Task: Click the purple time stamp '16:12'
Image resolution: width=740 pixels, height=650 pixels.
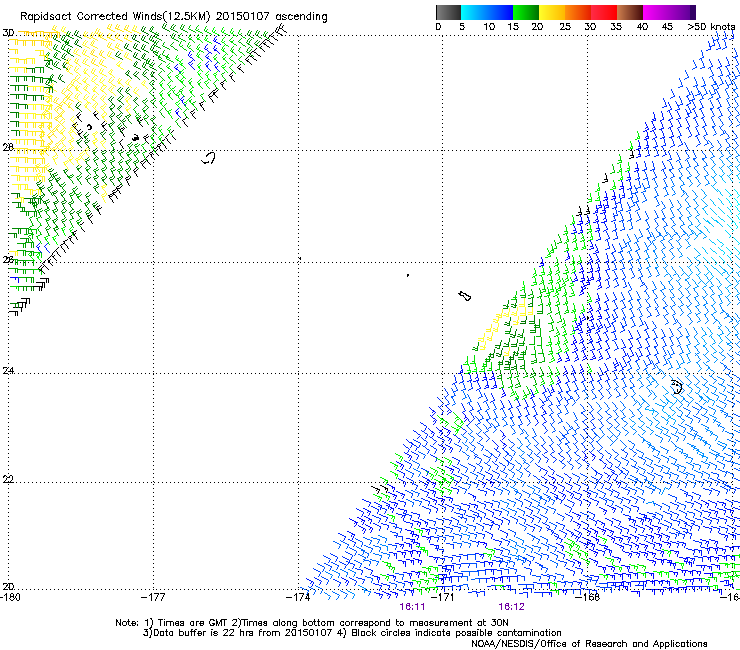Action: click(512, 607)
